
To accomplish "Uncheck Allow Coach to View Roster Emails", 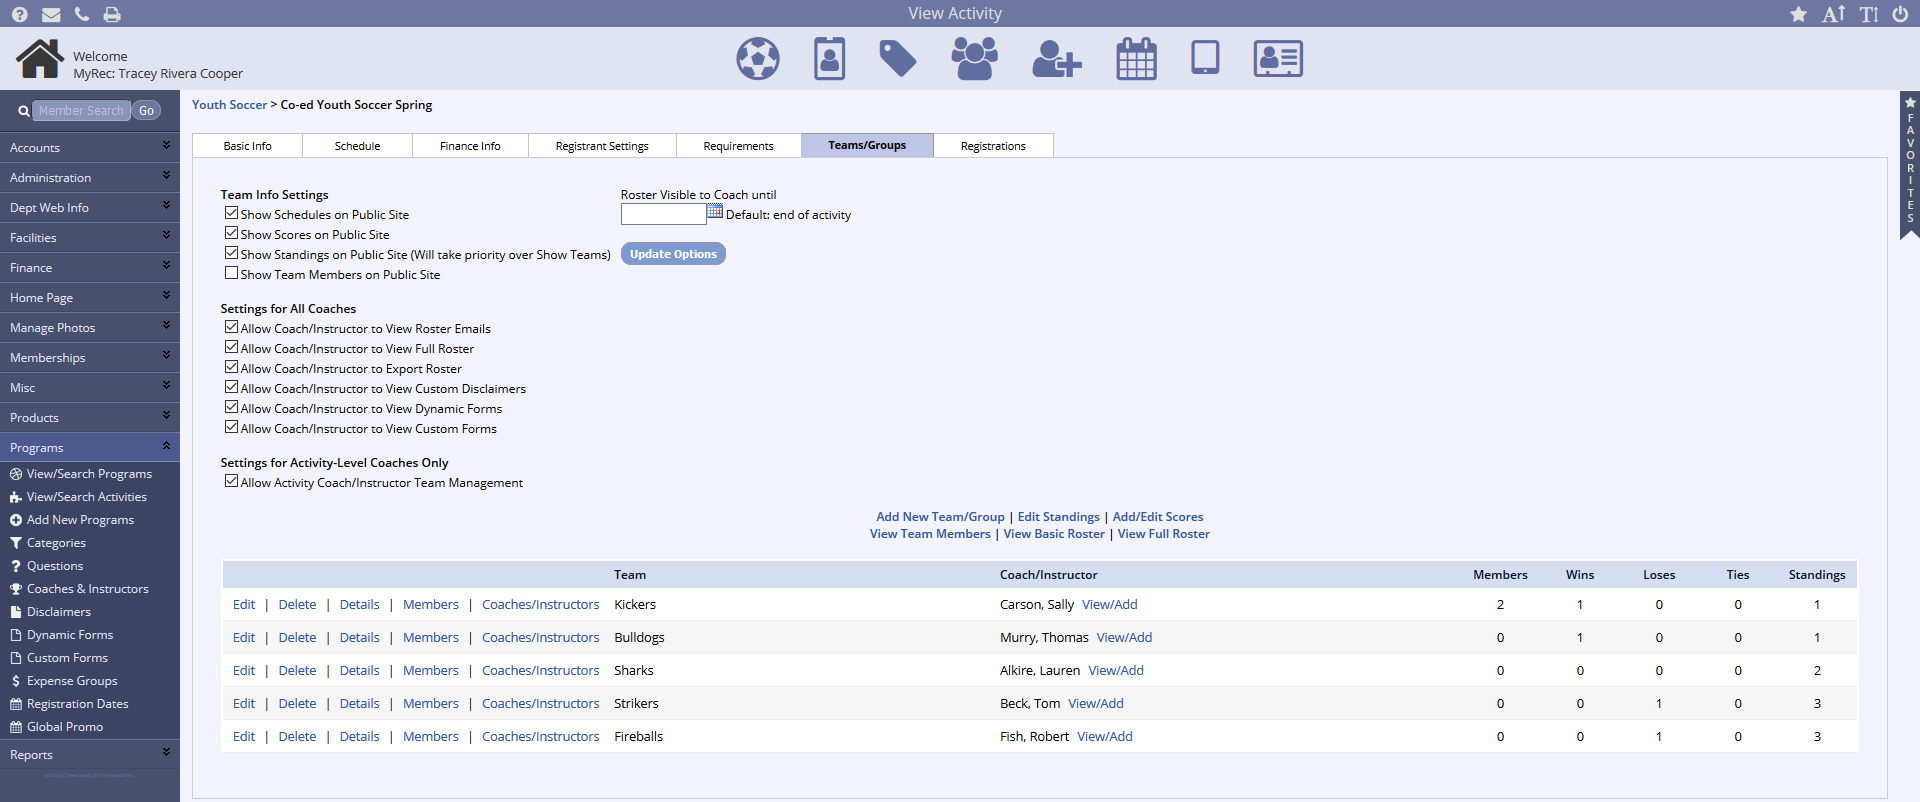I will pos(232,327).
